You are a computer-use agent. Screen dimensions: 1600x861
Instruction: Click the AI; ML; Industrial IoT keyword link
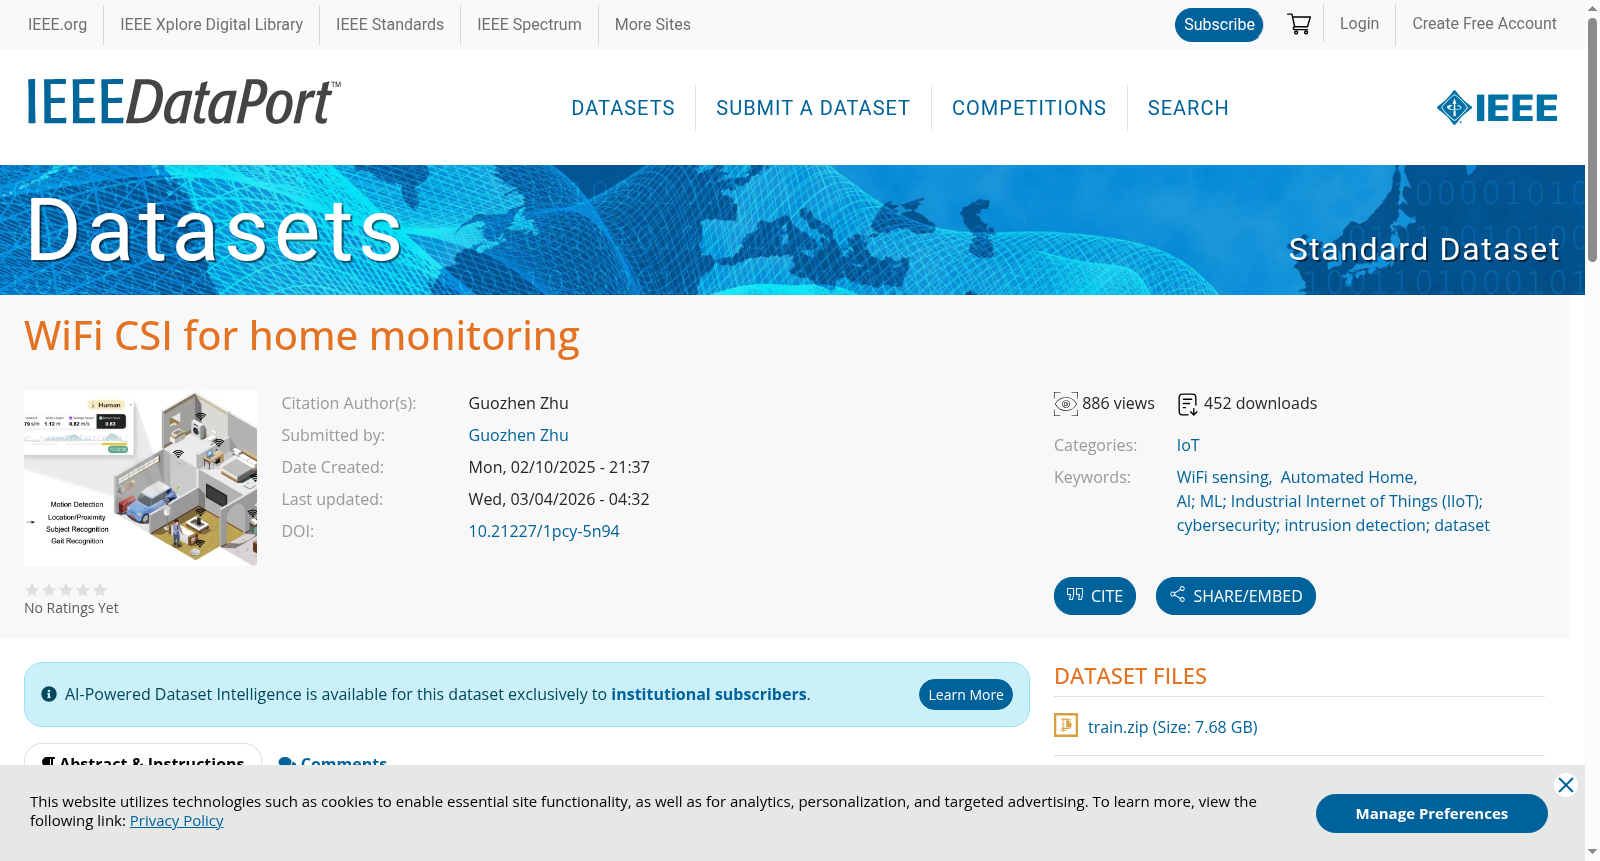[x=1333, y=513]
